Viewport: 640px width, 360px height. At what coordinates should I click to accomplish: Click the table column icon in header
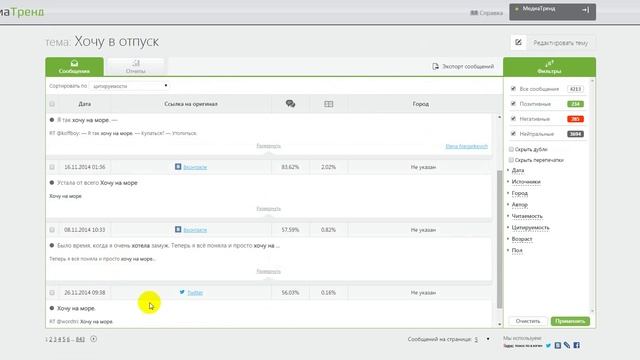(x=329, y=104)
